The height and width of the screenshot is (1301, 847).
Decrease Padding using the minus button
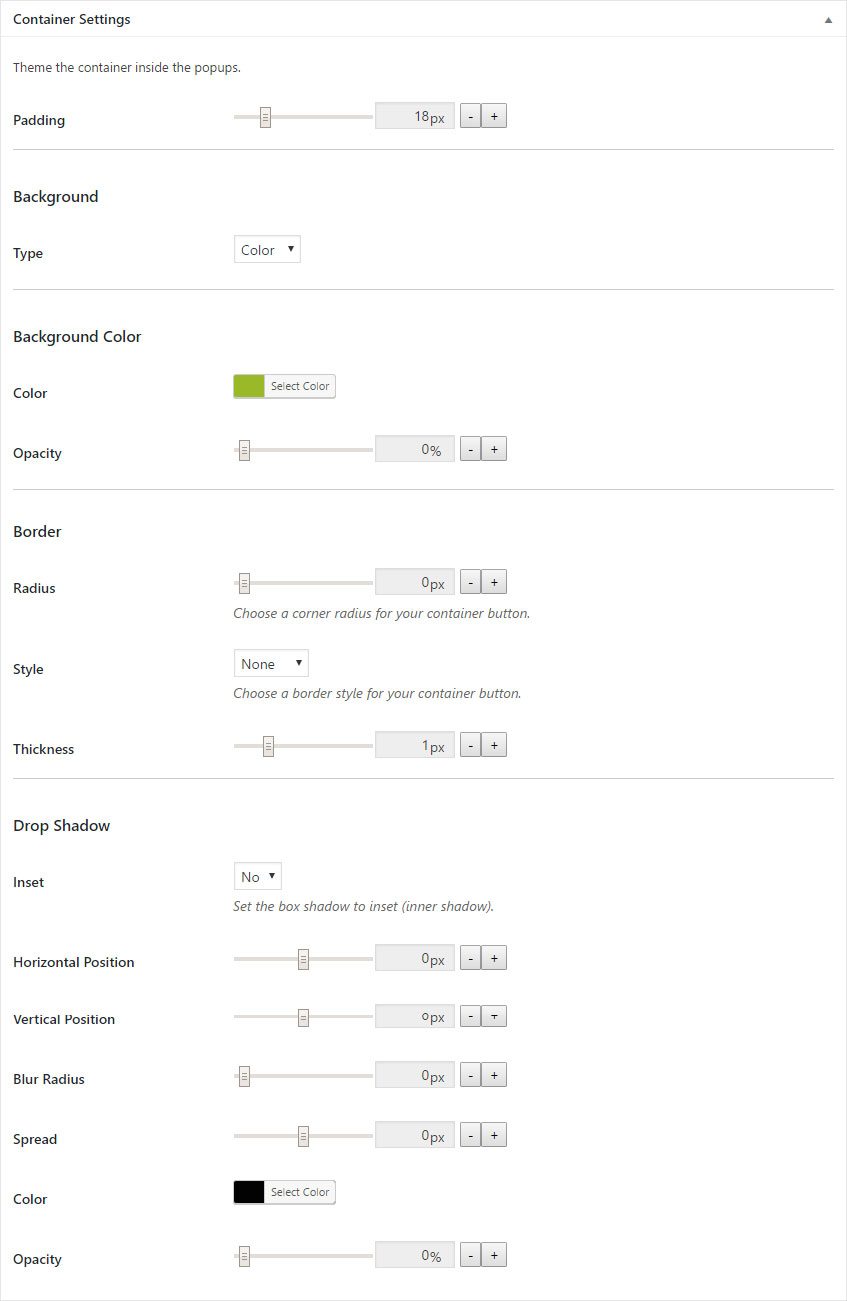click(x=470, y=115)
